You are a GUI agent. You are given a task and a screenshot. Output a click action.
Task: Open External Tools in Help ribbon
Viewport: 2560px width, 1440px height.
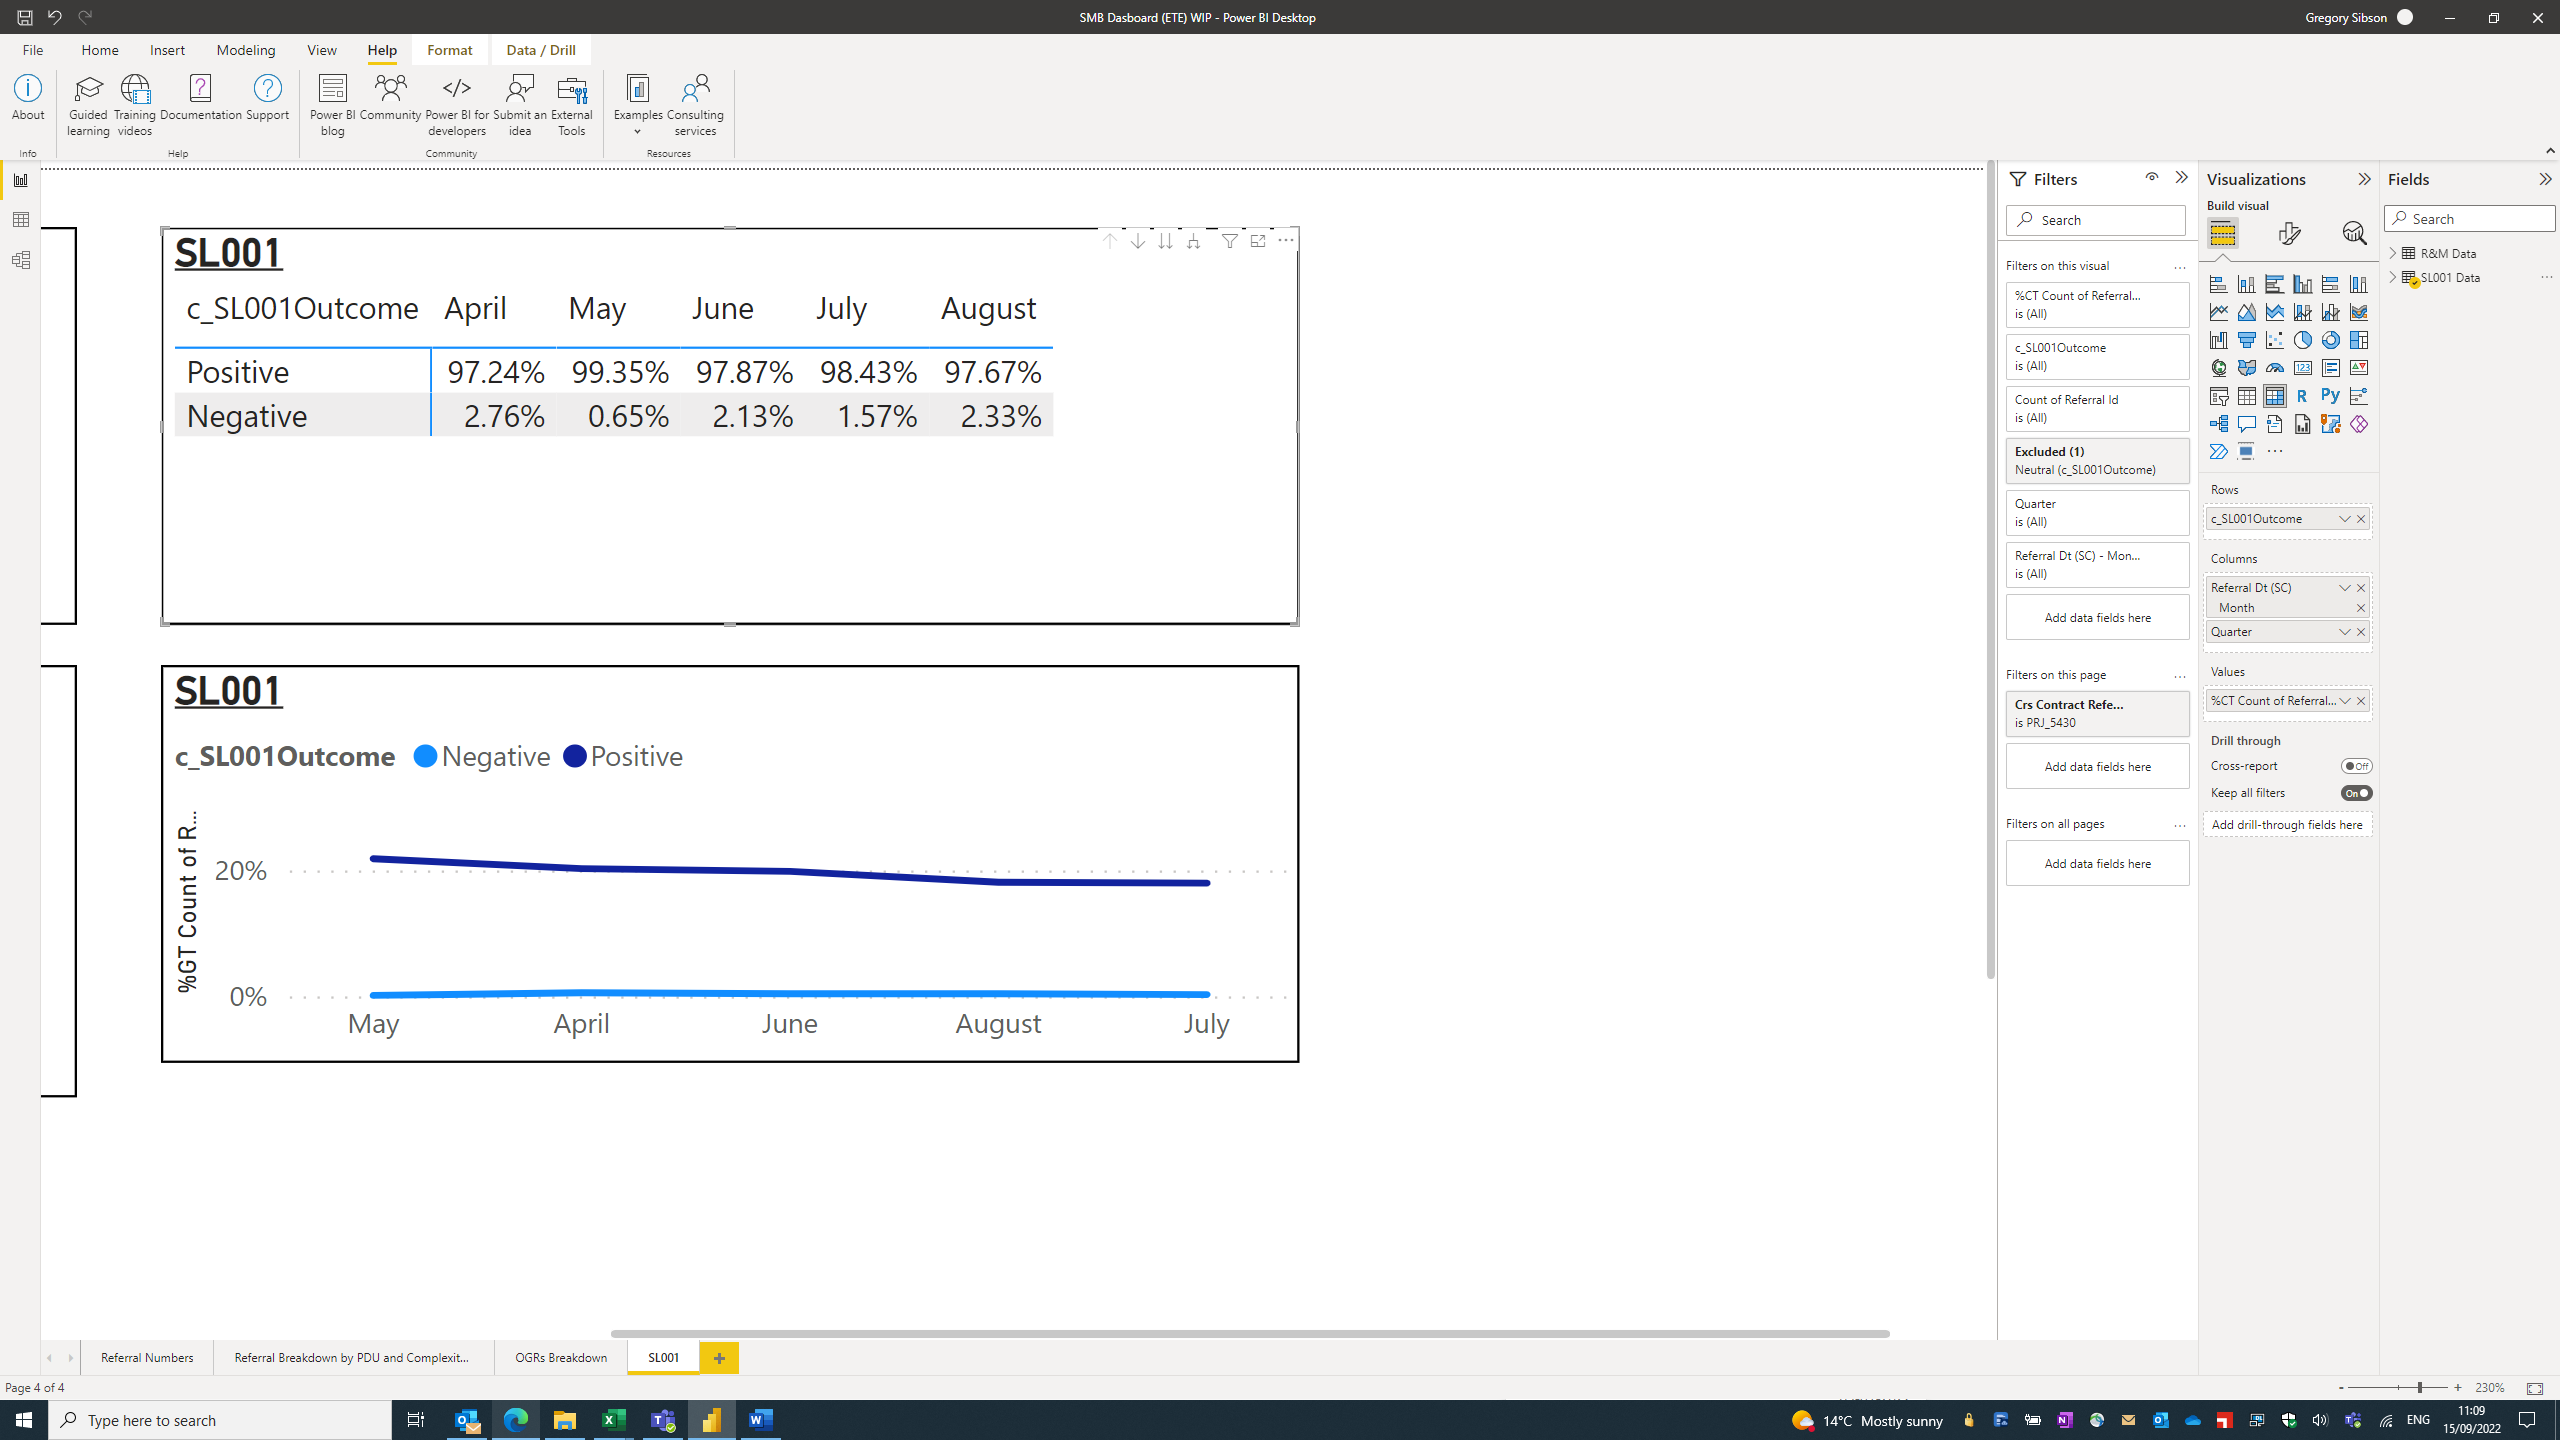click(x=572, y=106)
